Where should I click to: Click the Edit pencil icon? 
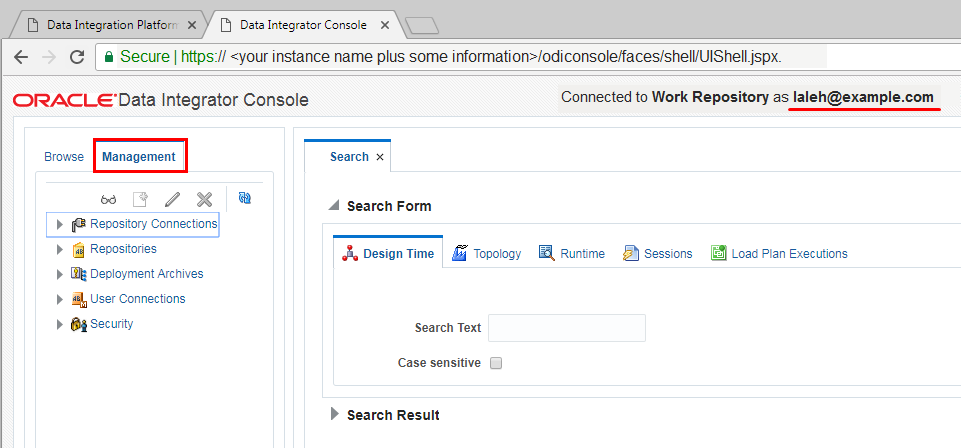click(x=172, y=199)
